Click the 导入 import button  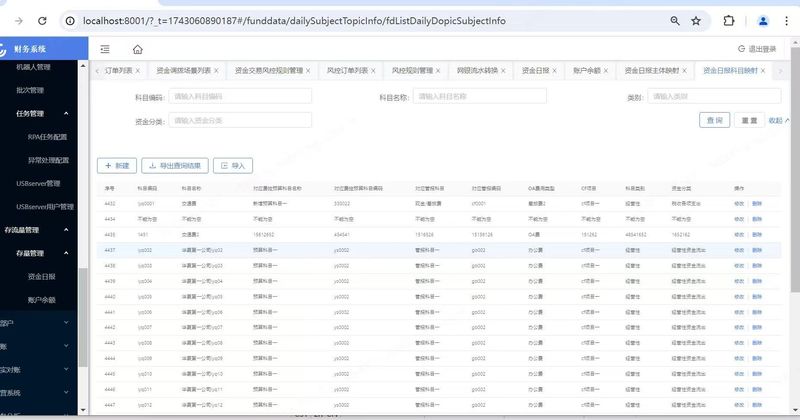pos(233,165)
